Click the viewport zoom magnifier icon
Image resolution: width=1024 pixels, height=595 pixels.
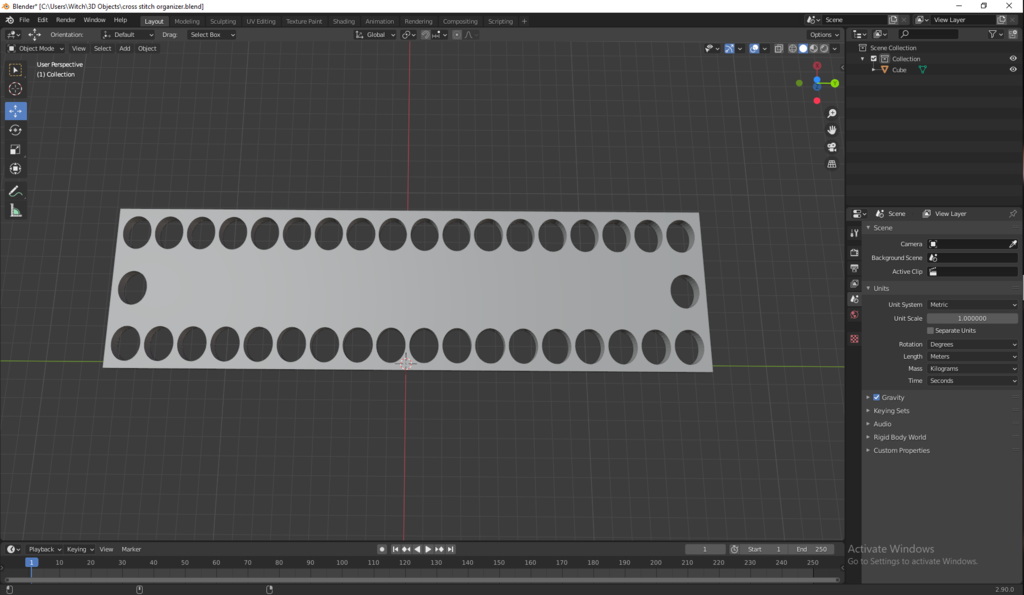click(831, 114)
